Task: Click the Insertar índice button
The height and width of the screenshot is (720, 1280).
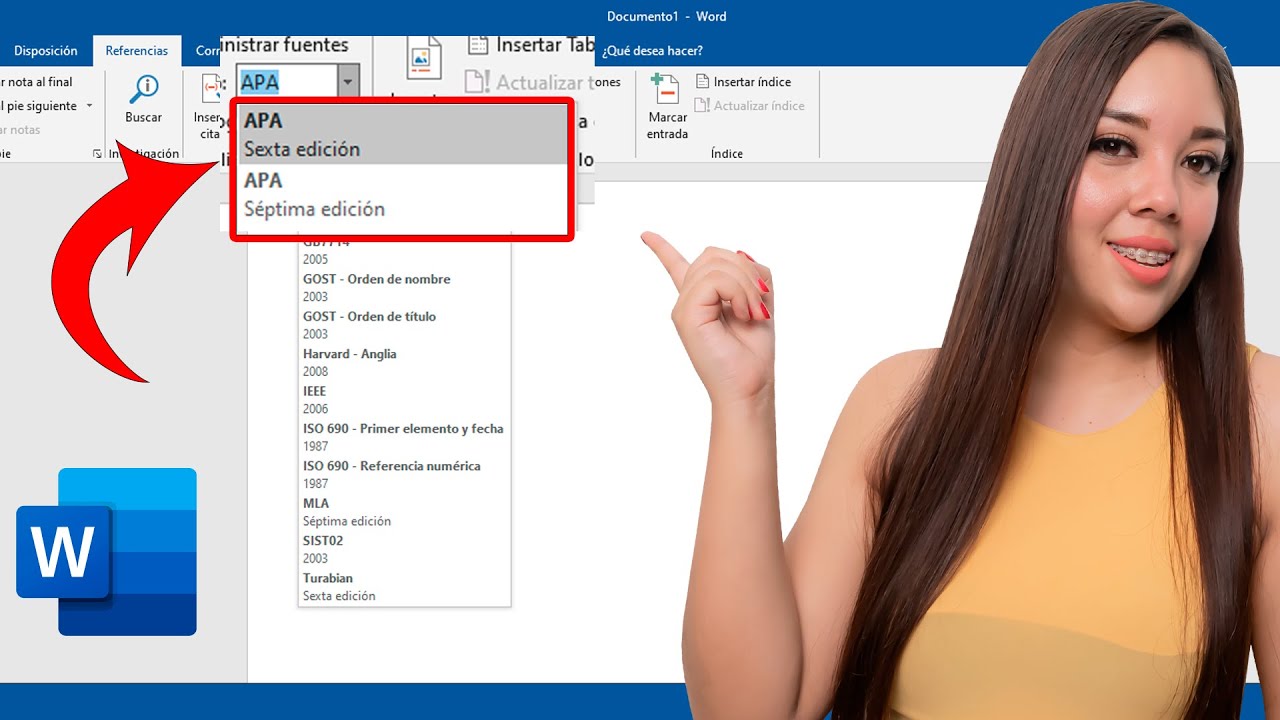Action: 742,82
